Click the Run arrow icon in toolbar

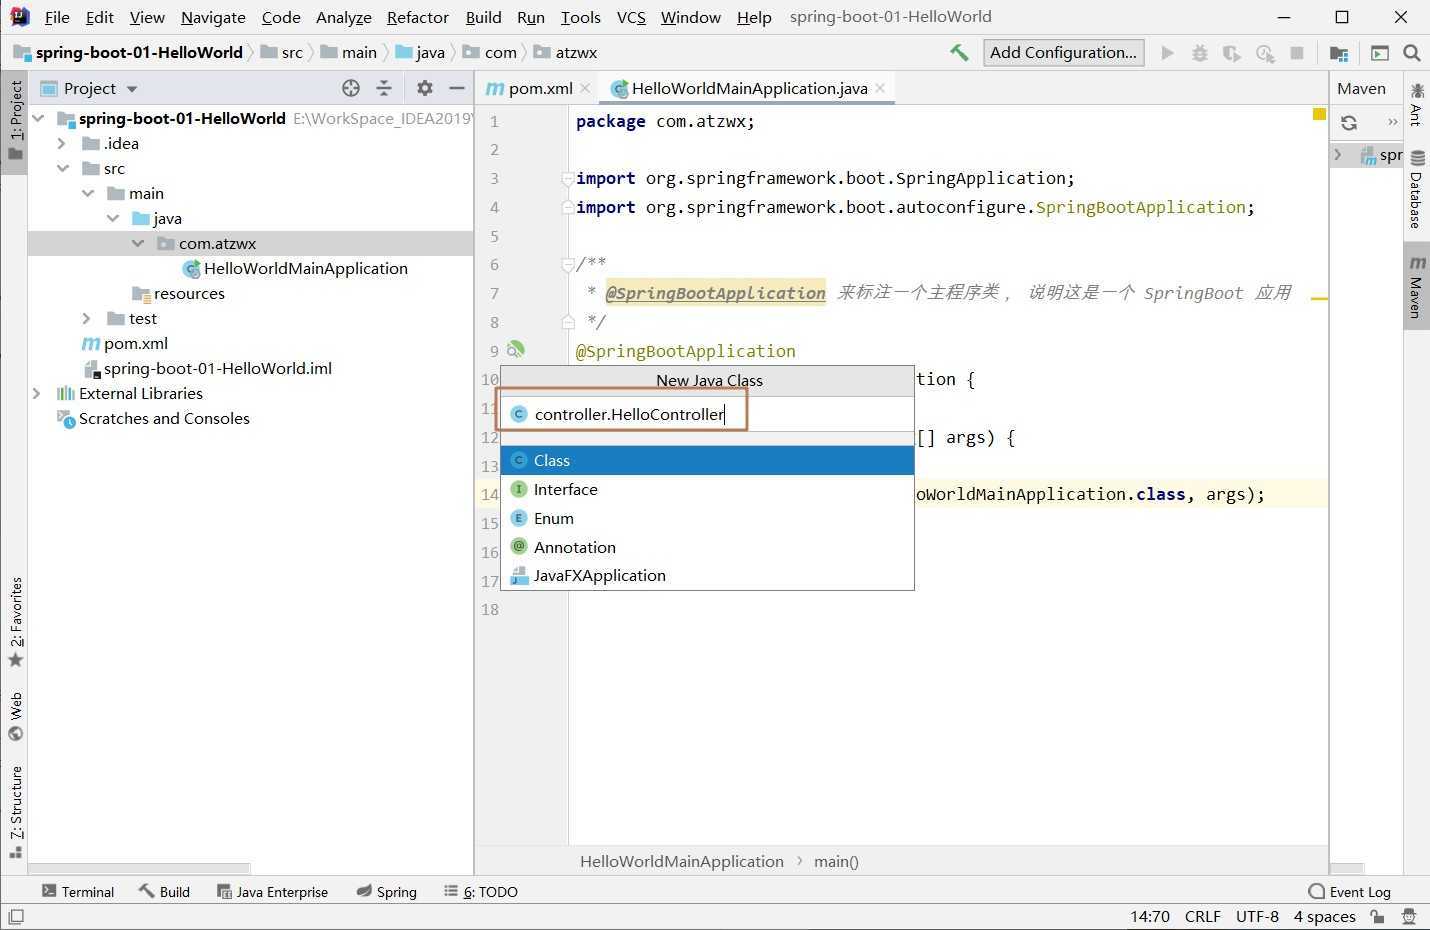[x=1167, y=53]
